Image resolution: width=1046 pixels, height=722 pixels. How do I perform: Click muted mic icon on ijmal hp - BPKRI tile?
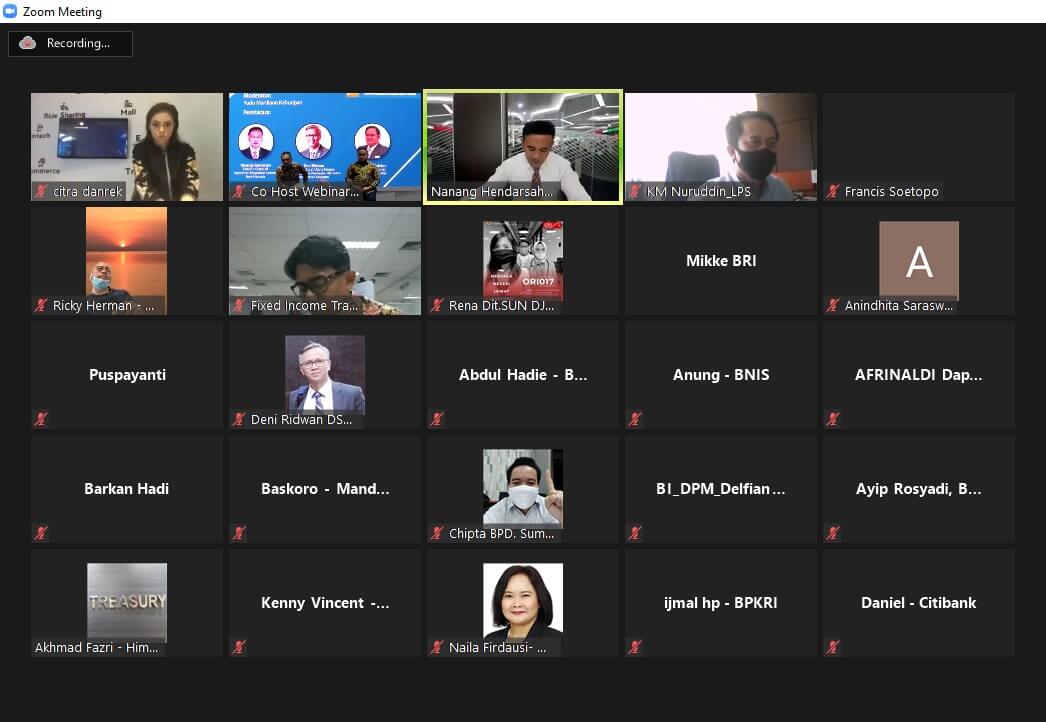click(x=635, y=647)
